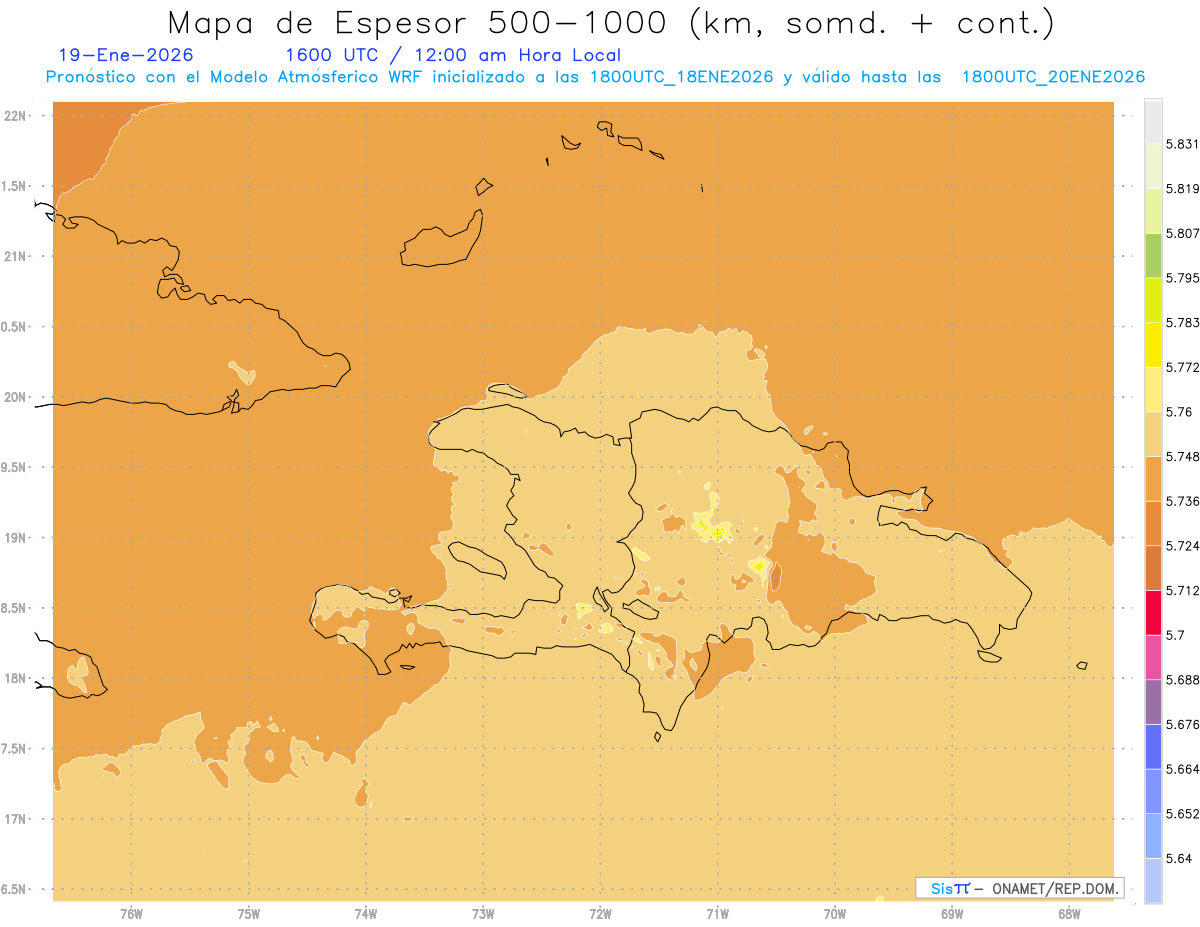The width and height of the screenshot is (1200, 927).
Task: Click the latitude axis label 18N
Action: tap(16, 679)
